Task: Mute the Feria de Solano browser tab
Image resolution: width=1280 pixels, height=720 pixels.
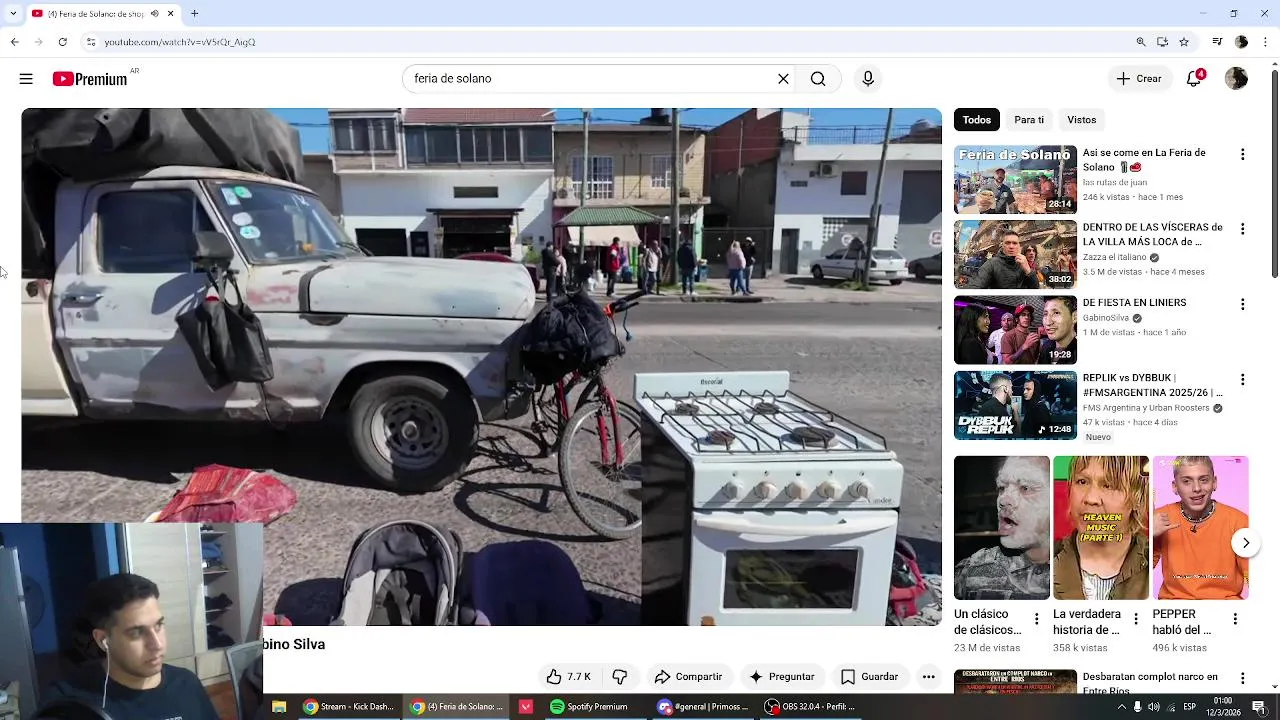Action: coord(154,14)
